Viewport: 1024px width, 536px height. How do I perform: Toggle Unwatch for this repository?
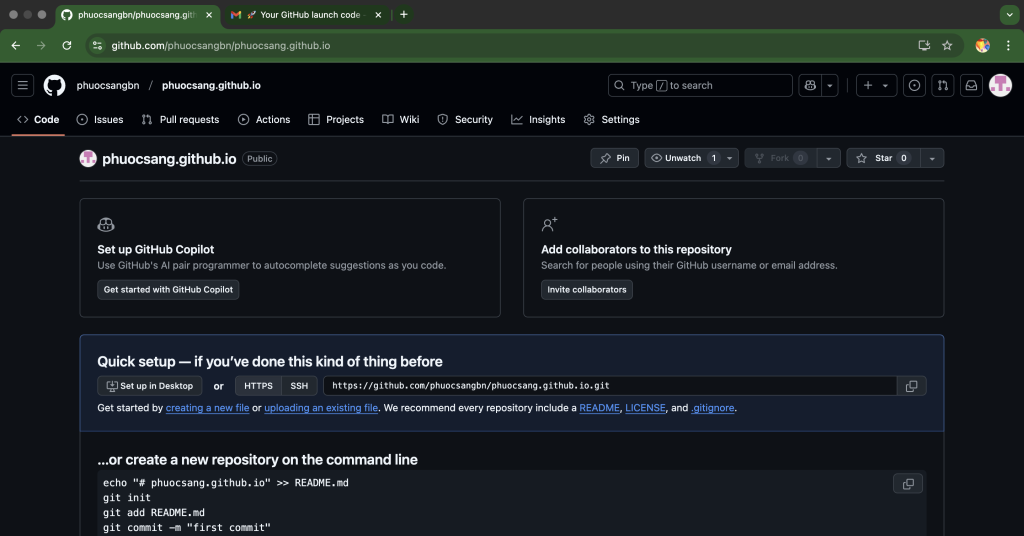683,158
